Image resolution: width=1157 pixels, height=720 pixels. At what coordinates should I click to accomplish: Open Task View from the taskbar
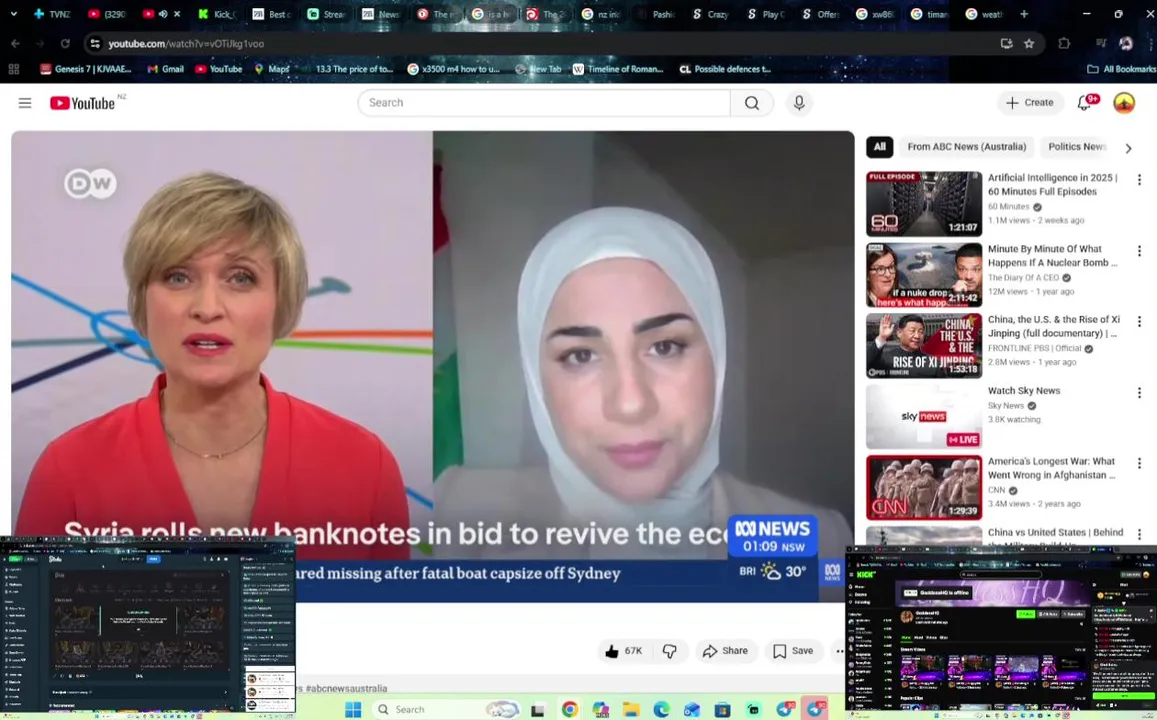click(x=538, y=710)
